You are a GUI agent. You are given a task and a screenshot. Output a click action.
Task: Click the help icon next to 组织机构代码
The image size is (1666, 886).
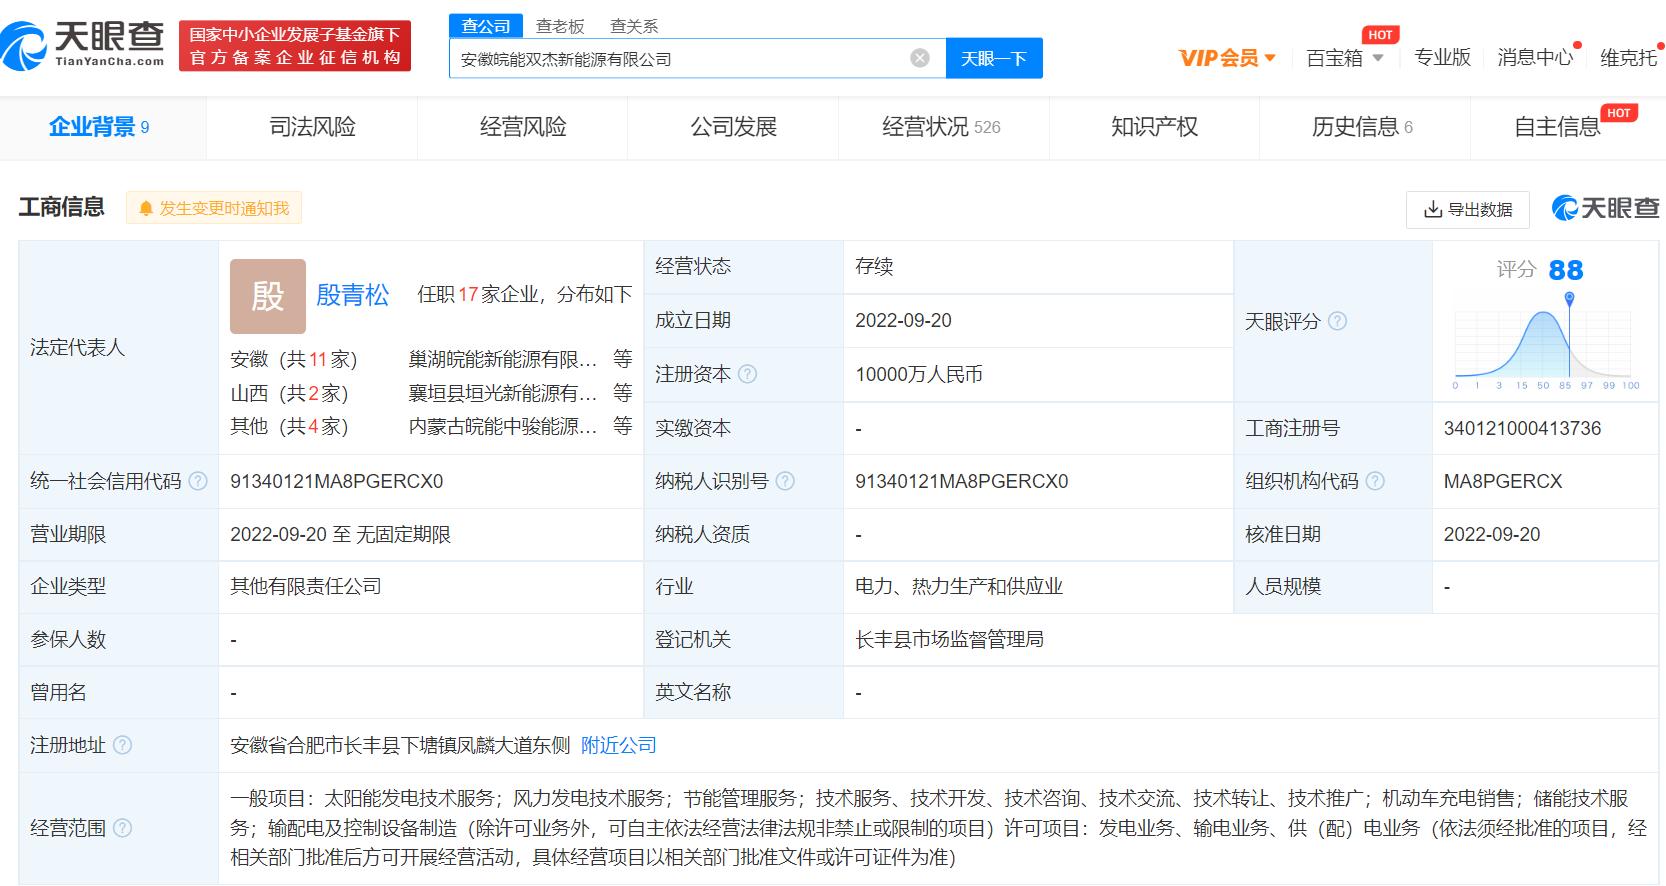pyautogui.click(x=1375, y=481)
